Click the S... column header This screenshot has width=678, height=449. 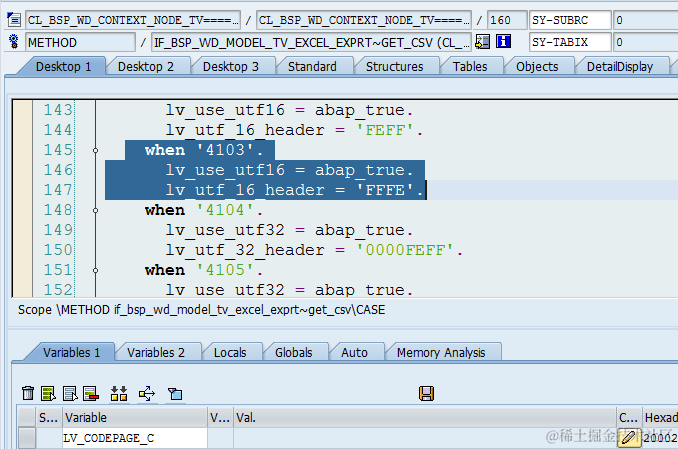[x=49, y=417]
